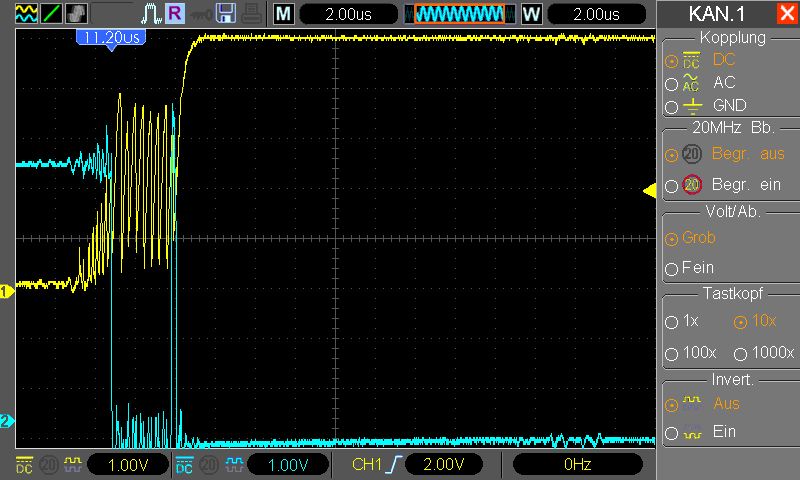The image size is (800, 480).
Task: Set probe attenuation to 10x
Action: pos(740,322)
